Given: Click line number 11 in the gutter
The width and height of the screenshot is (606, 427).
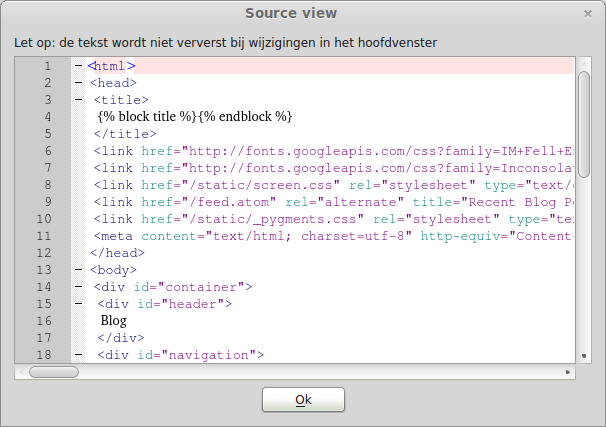Looking at the screenshot, I should pyautogui.click(x=44, y=236).
